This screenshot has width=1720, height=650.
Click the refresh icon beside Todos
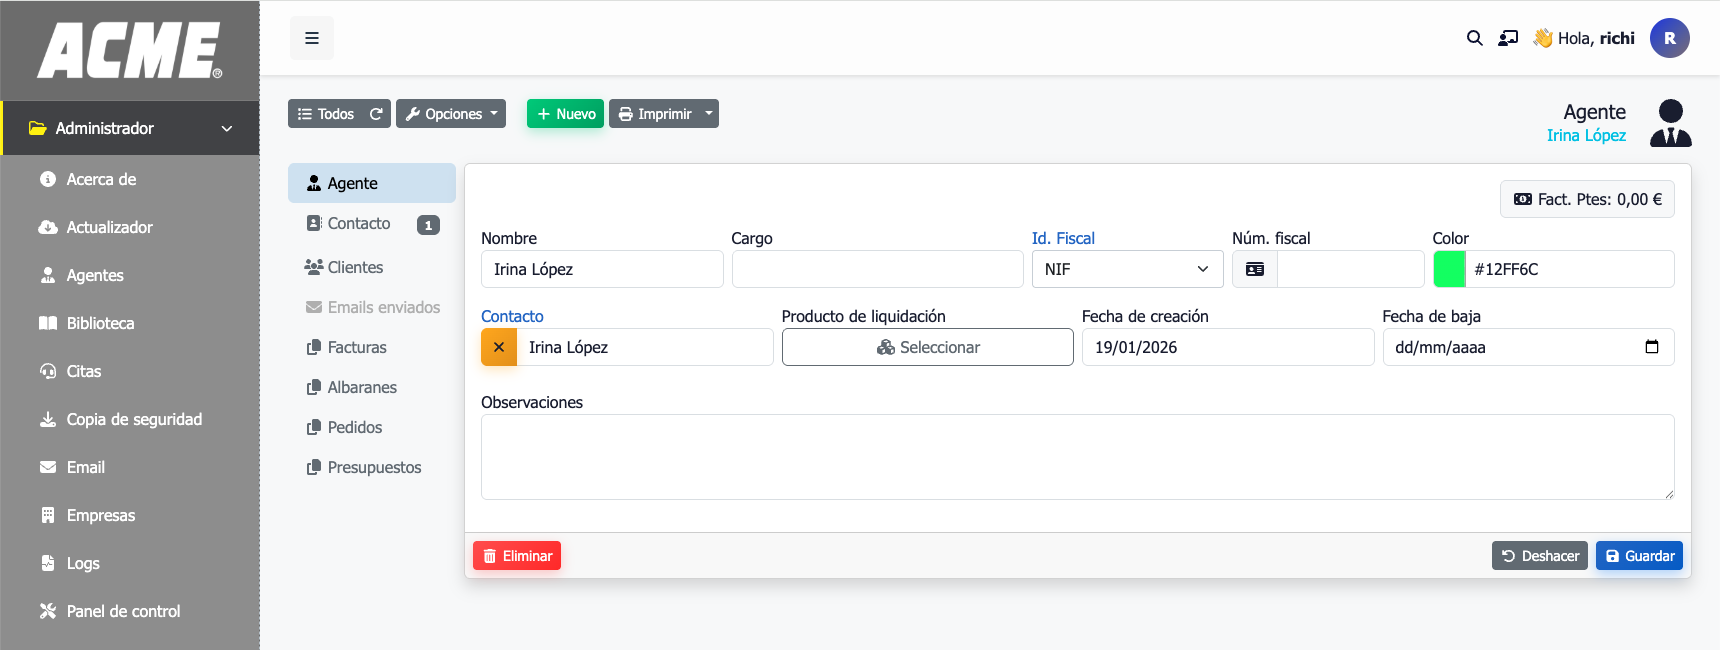[x=376, y=114]
